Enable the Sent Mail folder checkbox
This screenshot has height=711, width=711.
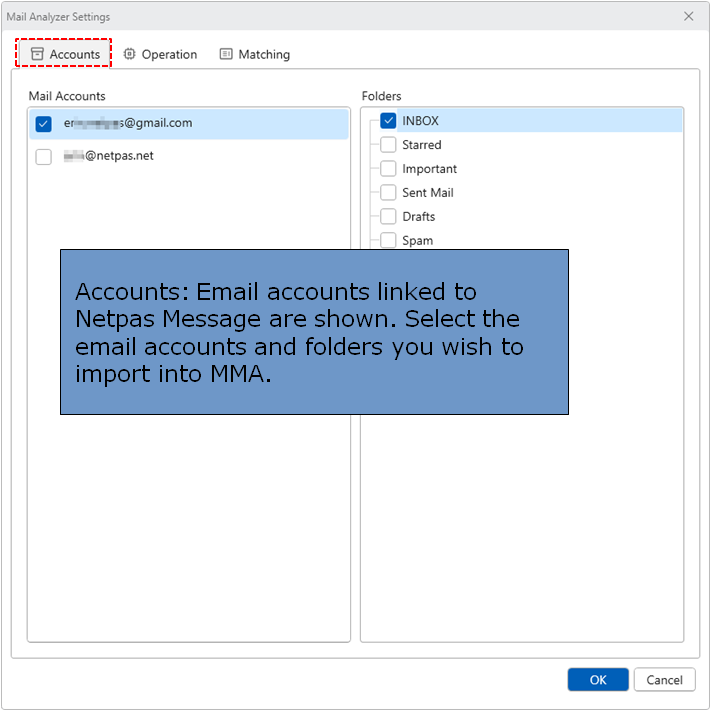(x=388, y=193)
